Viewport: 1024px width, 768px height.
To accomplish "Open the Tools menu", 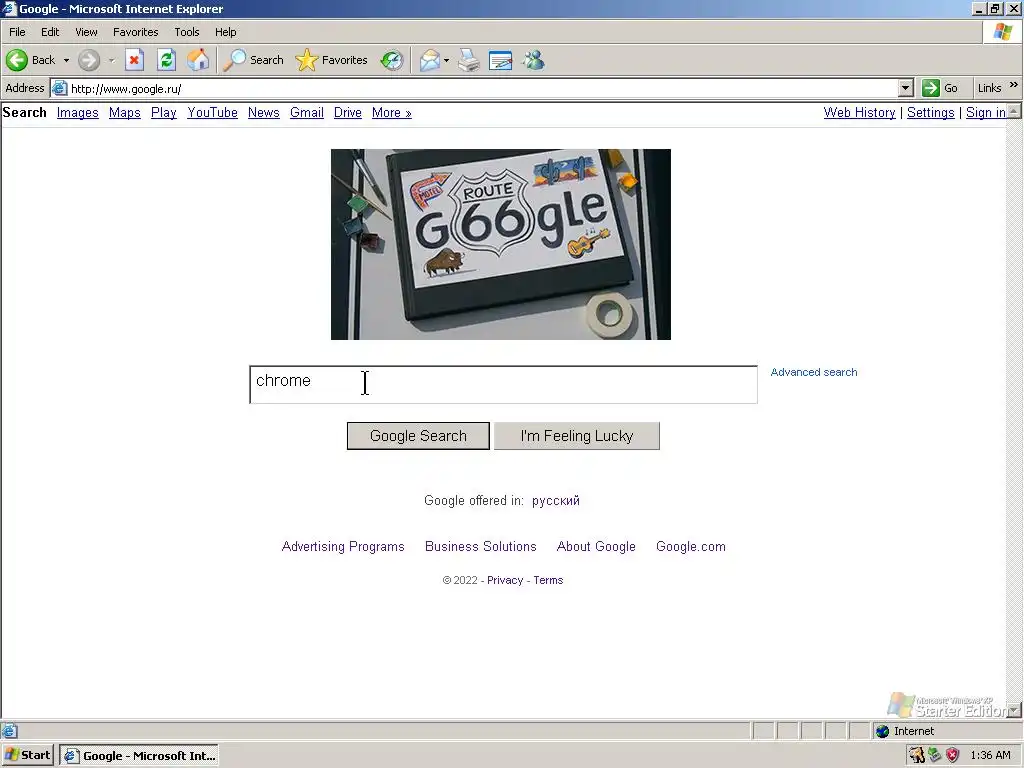I will [x=187, y=32].
